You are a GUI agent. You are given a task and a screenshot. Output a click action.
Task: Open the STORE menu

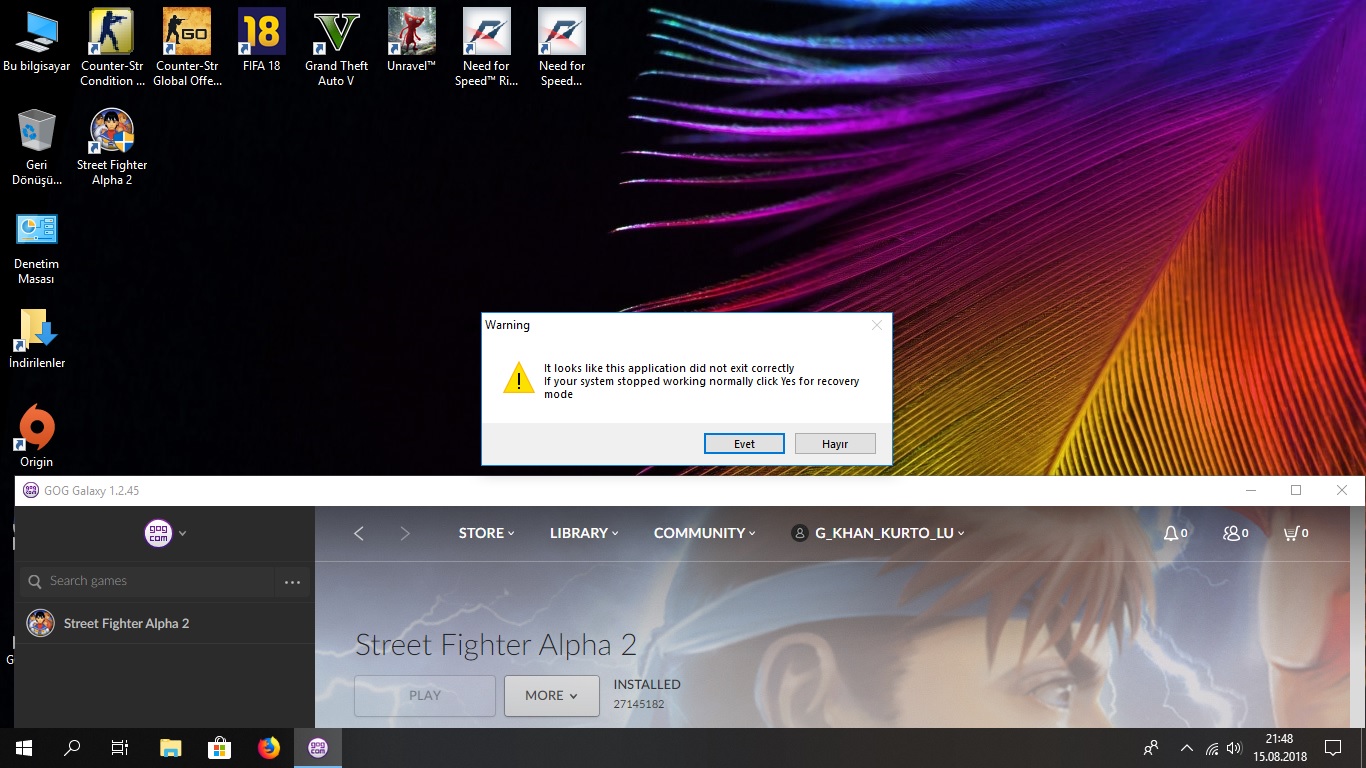(486, 533)
